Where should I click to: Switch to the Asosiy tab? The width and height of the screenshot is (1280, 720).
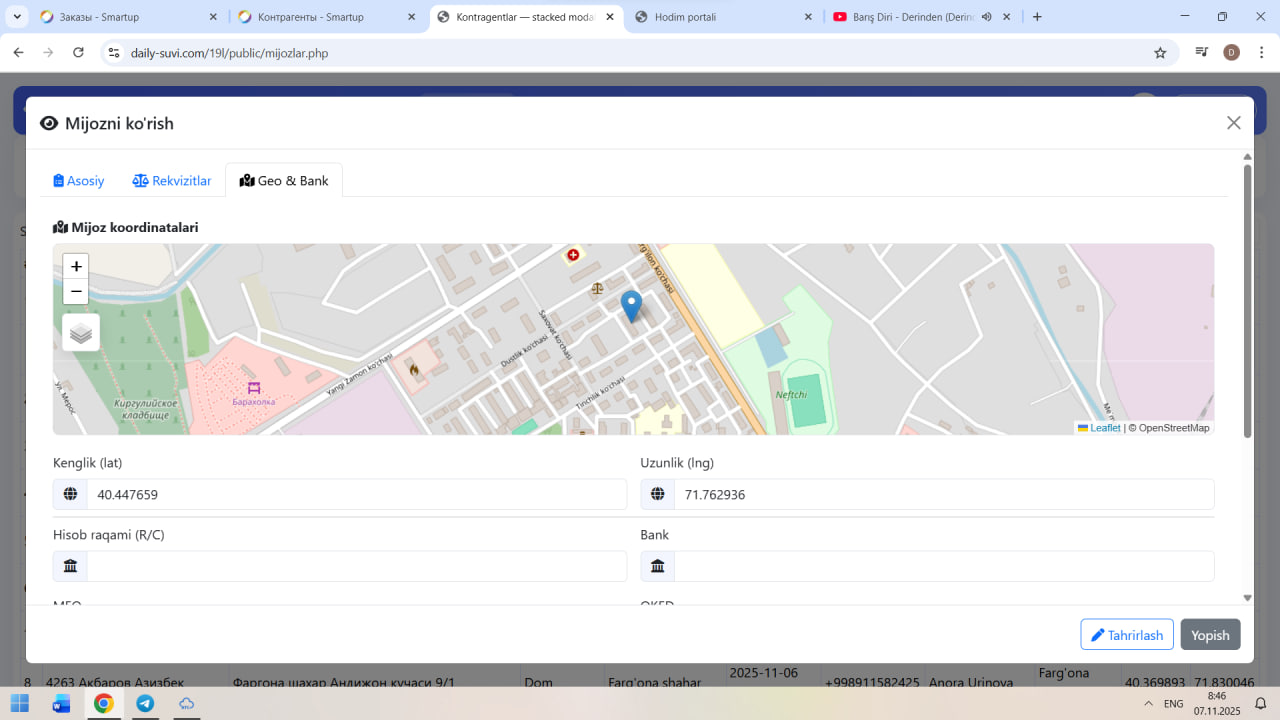[79, 181]
